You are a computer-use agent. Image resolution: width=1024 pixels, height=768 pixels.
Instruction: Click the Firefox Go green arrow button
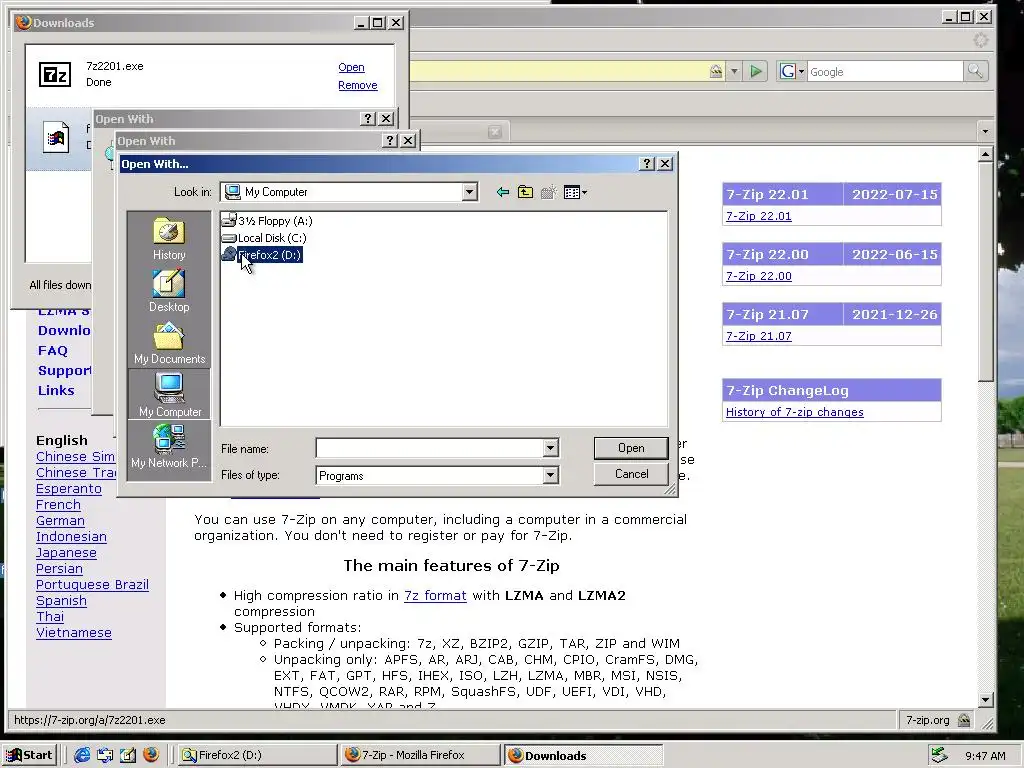point(756,71)
